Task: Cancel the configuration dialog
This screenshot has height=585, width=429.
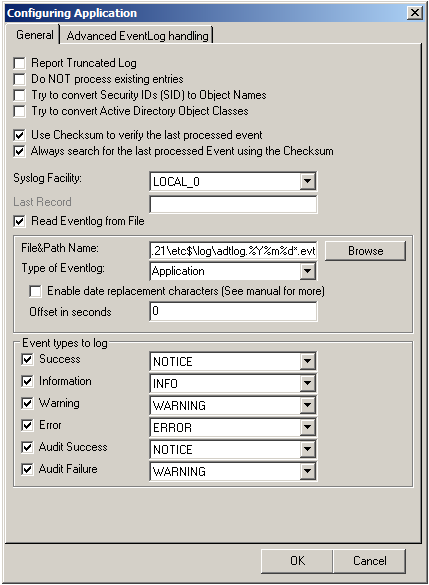Action: 369,561
